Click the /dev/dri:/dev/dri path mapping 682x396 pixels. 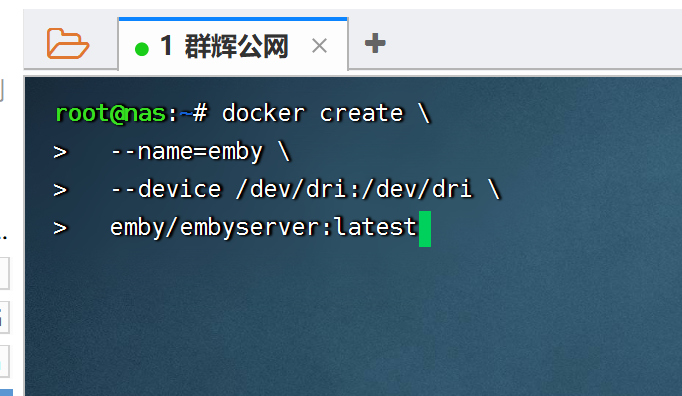pyautogui.click(x=354, y=189)
